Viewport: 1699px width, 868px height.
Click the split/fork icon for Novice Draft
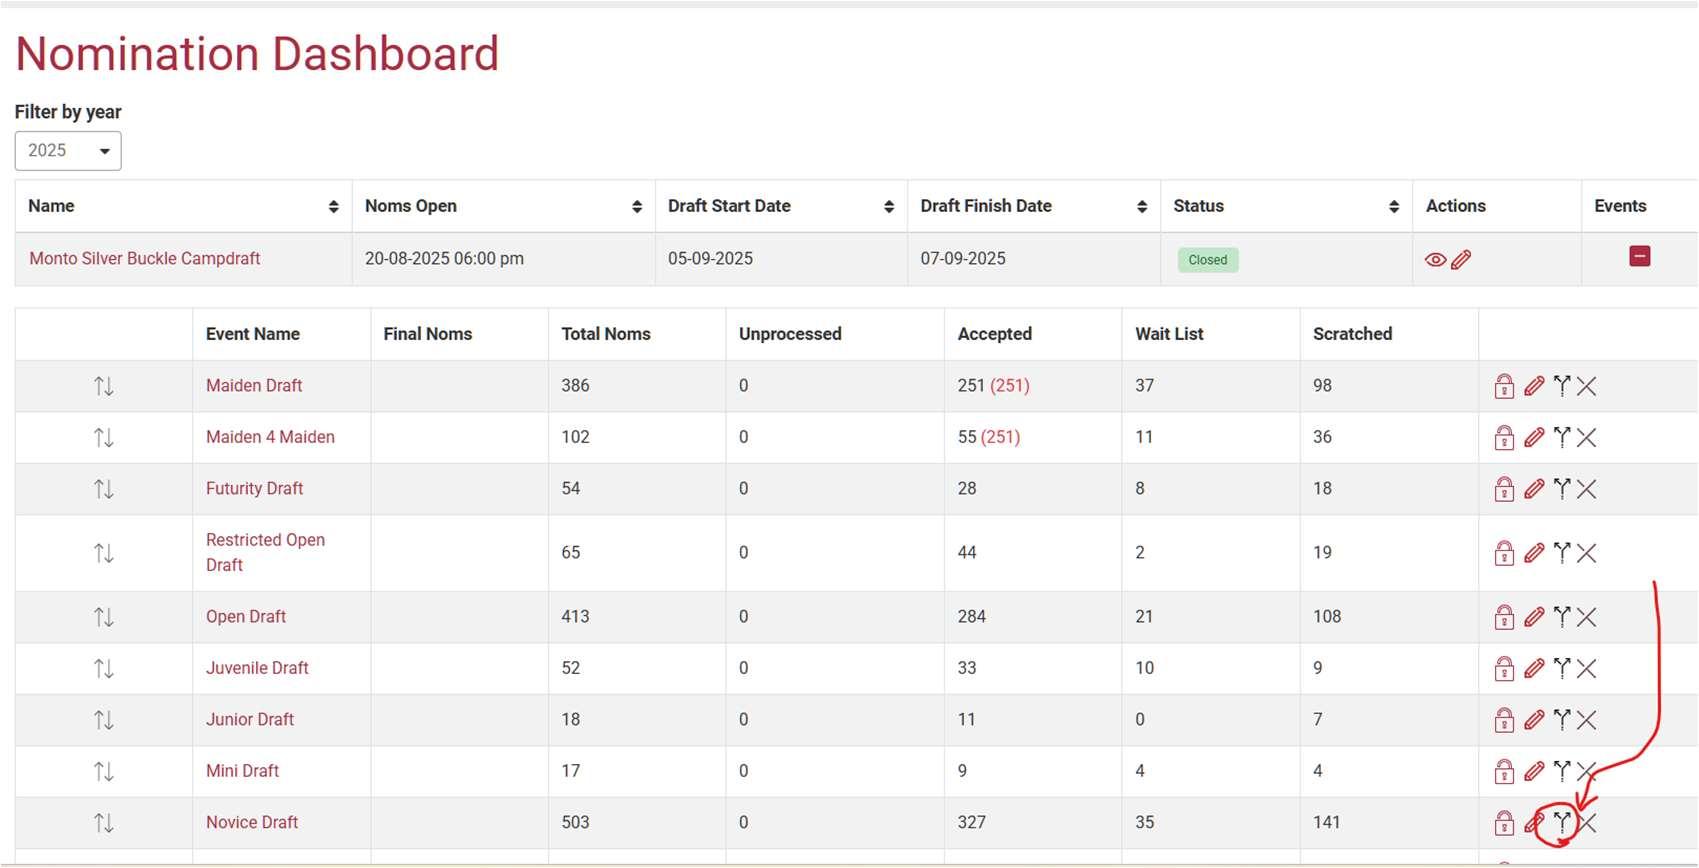pyautogui.click(x=1562, y=823)
